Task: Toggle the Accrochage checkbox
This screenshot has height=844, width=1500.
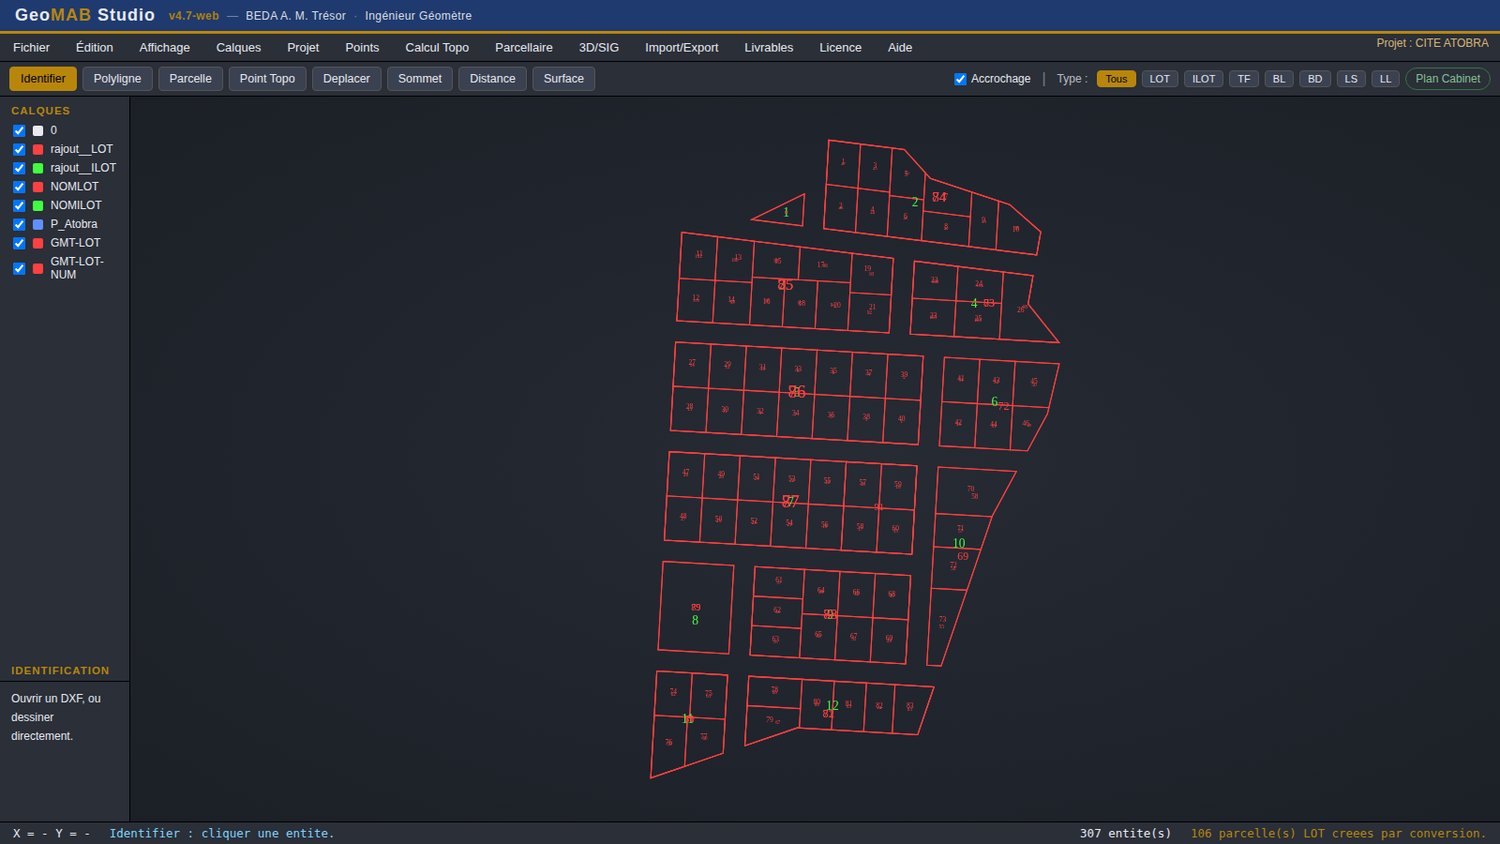Action: 960,79
